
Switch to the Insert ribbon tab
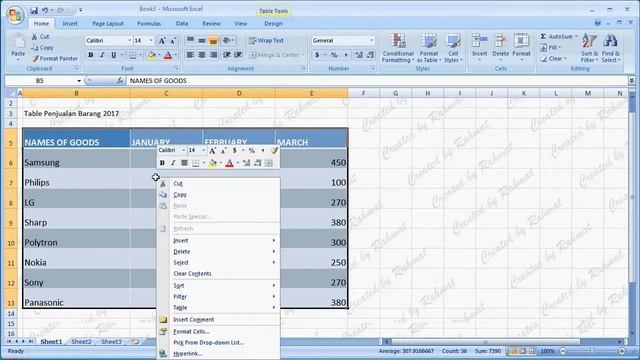[x=70, y=24]
